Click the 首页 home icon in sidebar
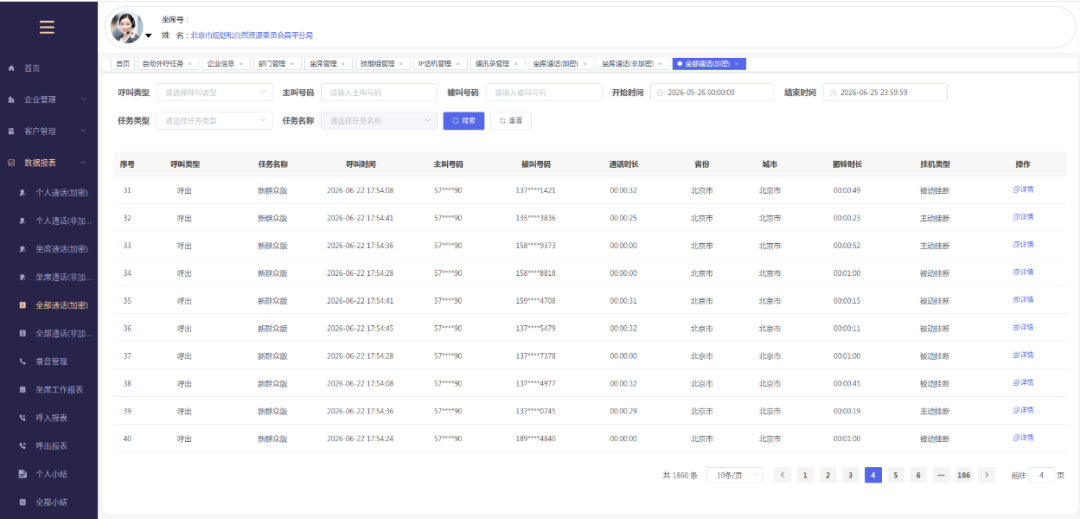Screen dimensions: 1080x519 point(11,68)
